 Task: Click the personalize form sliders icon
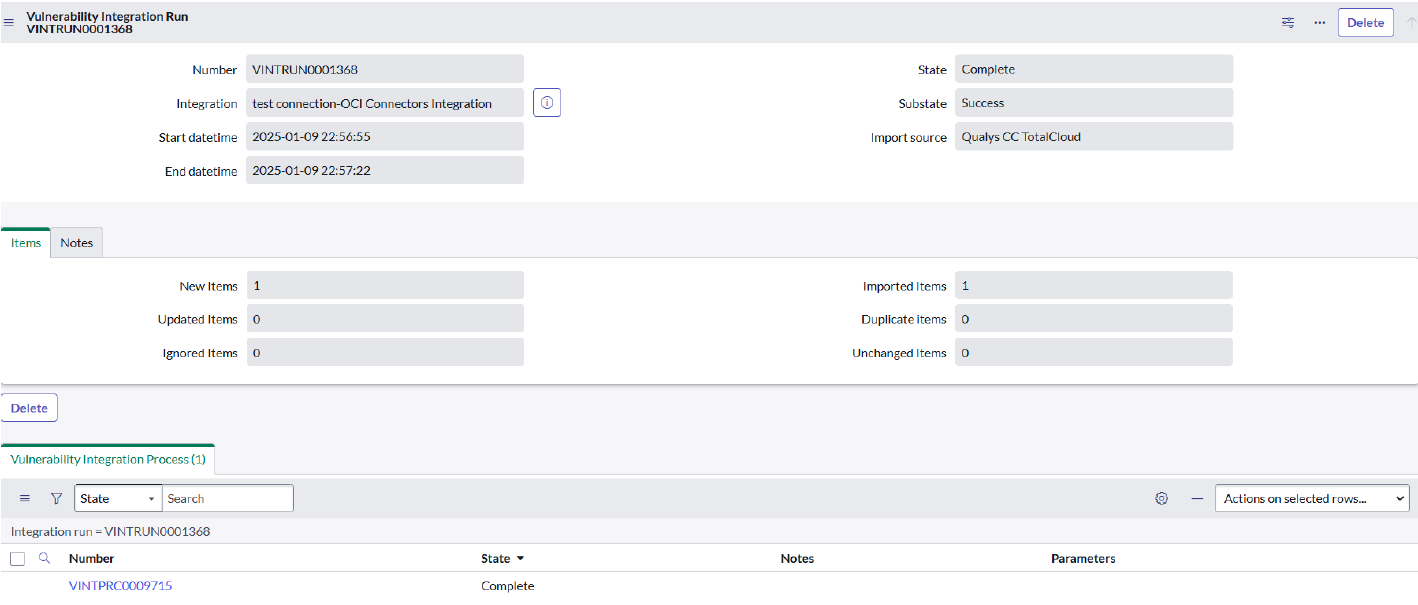1288,22
